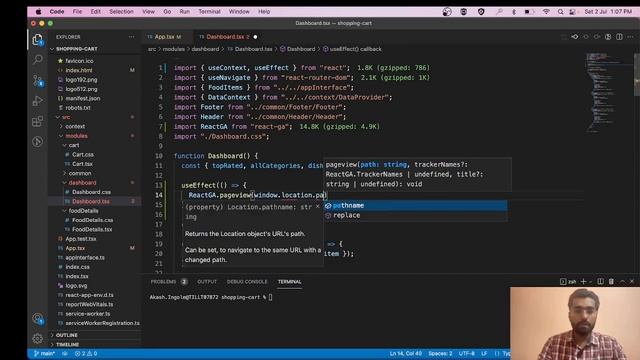Image resolution: width=640 pixels, height=360 pixels.
Task: Open the Extensions view
Action: [x=38, y=121]
